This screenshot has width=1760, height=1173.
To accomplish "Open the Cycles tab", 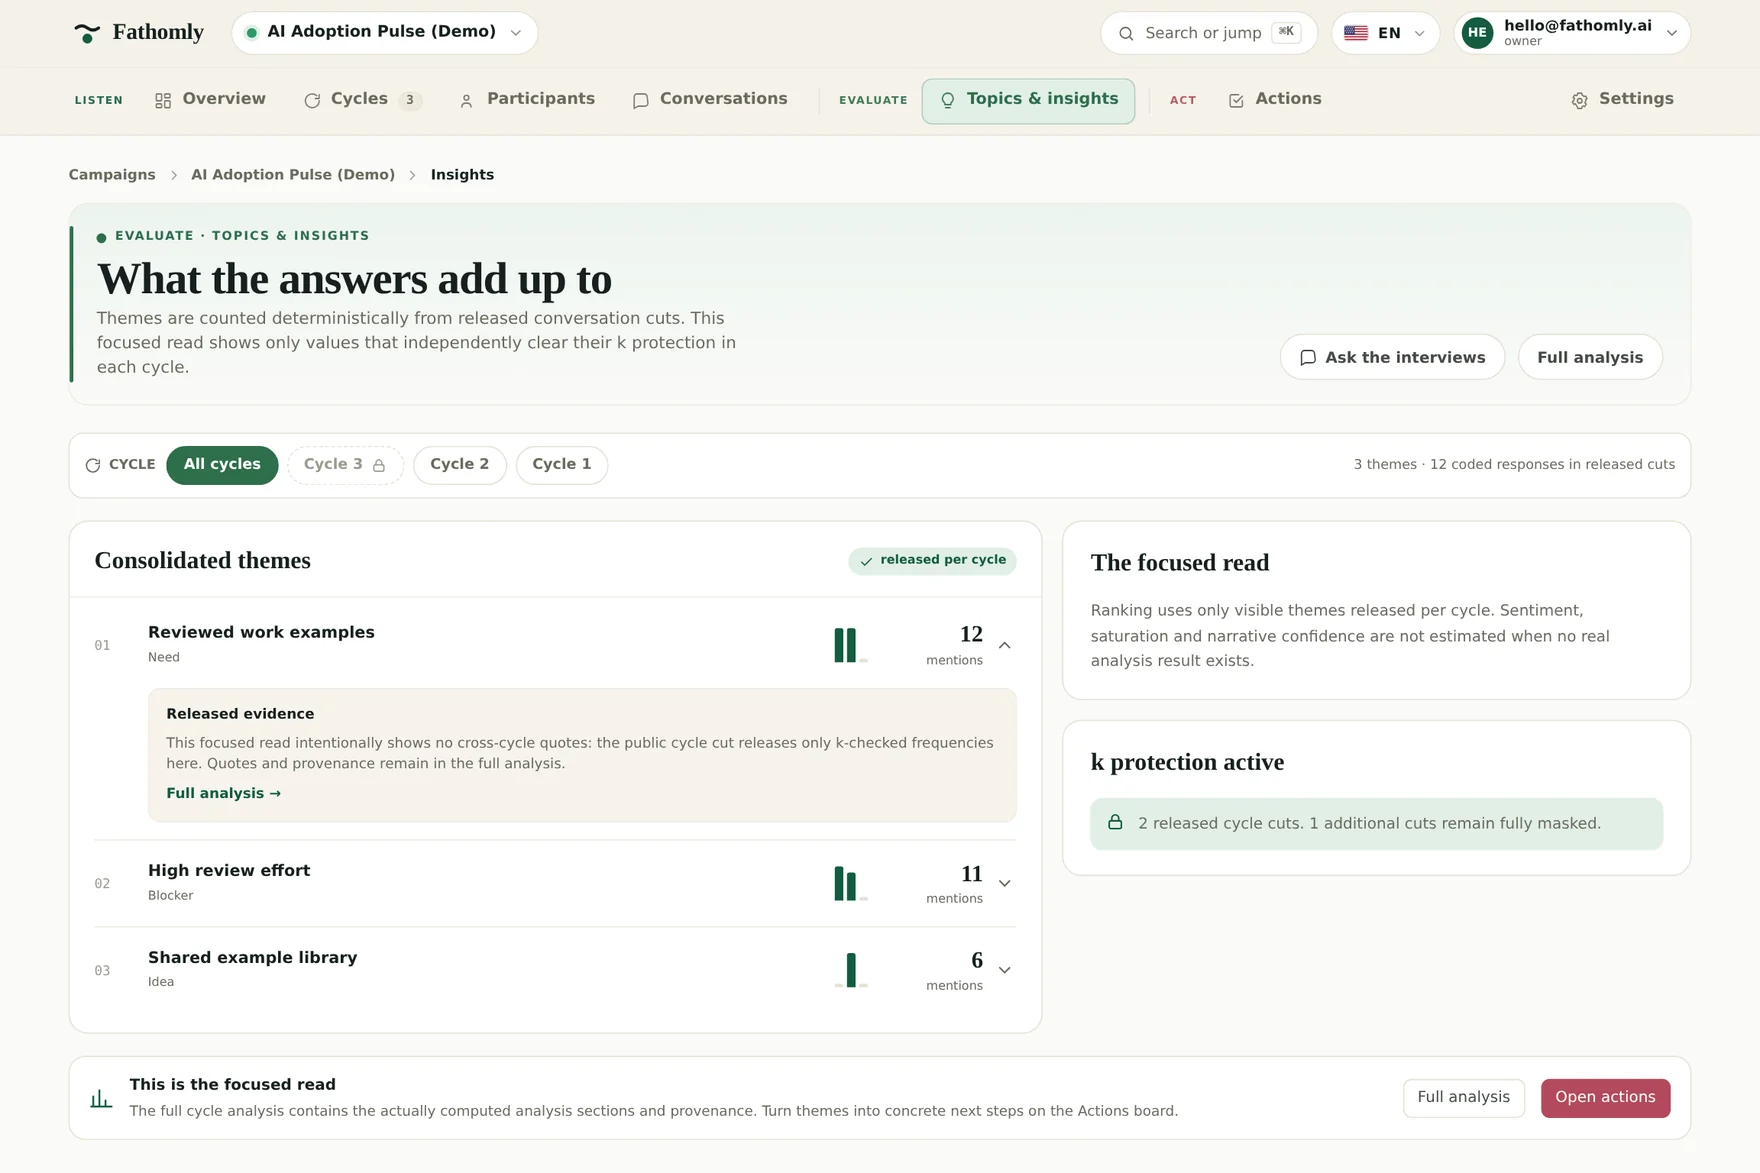I will [x=363, y=99].
